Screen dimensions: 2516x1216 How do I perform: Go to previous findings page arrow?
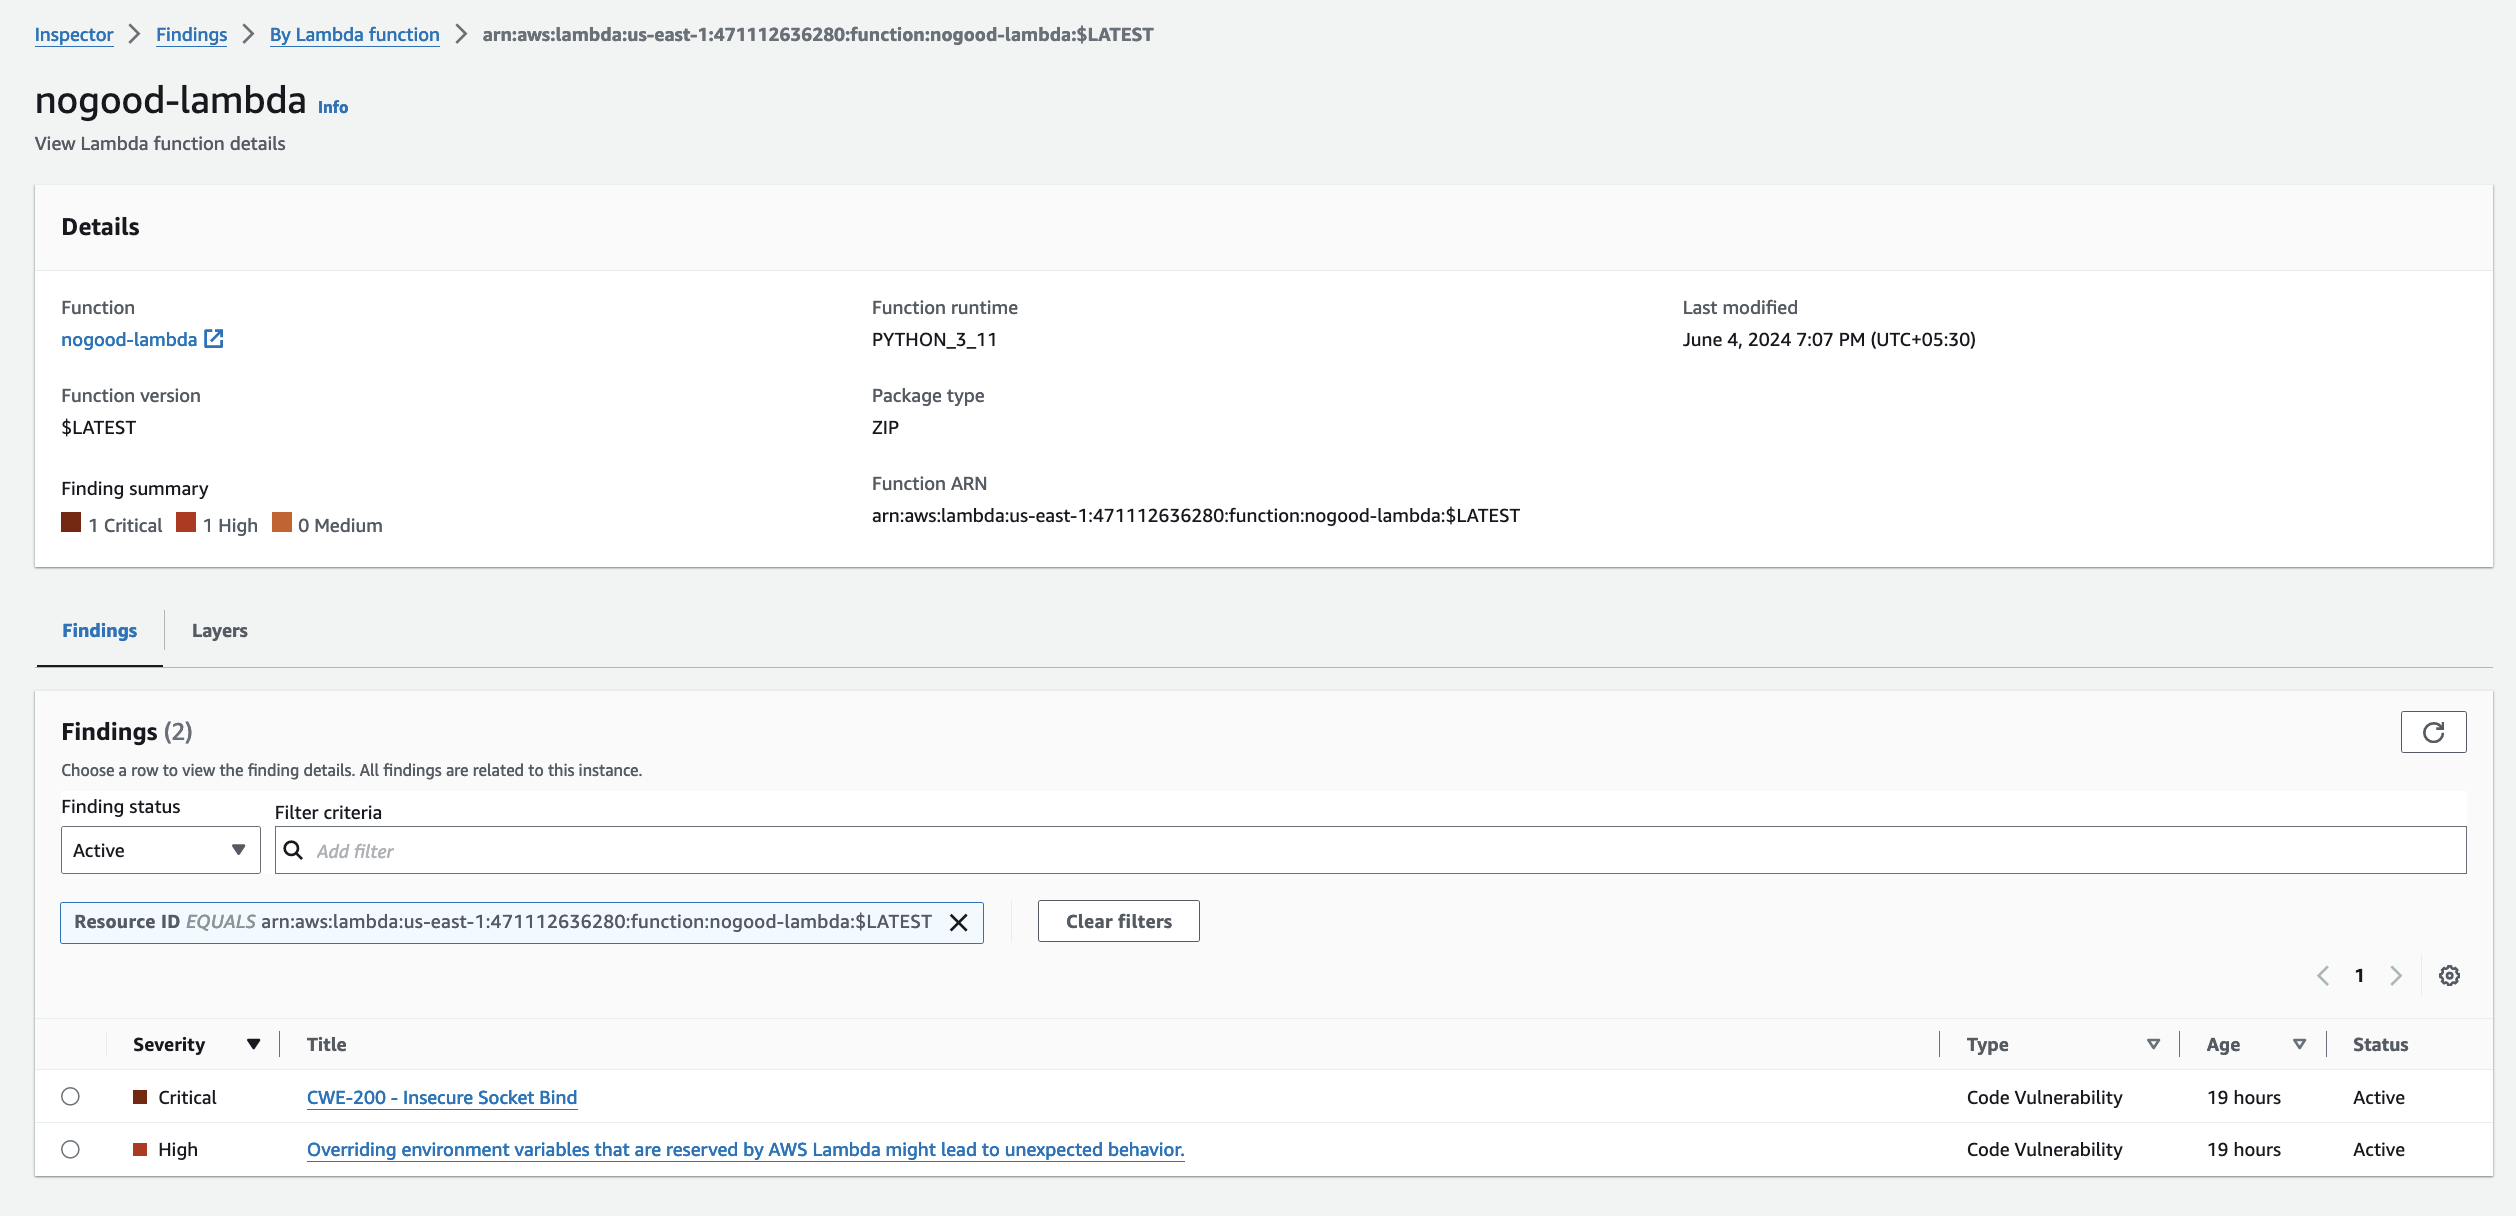point(2323,976)
